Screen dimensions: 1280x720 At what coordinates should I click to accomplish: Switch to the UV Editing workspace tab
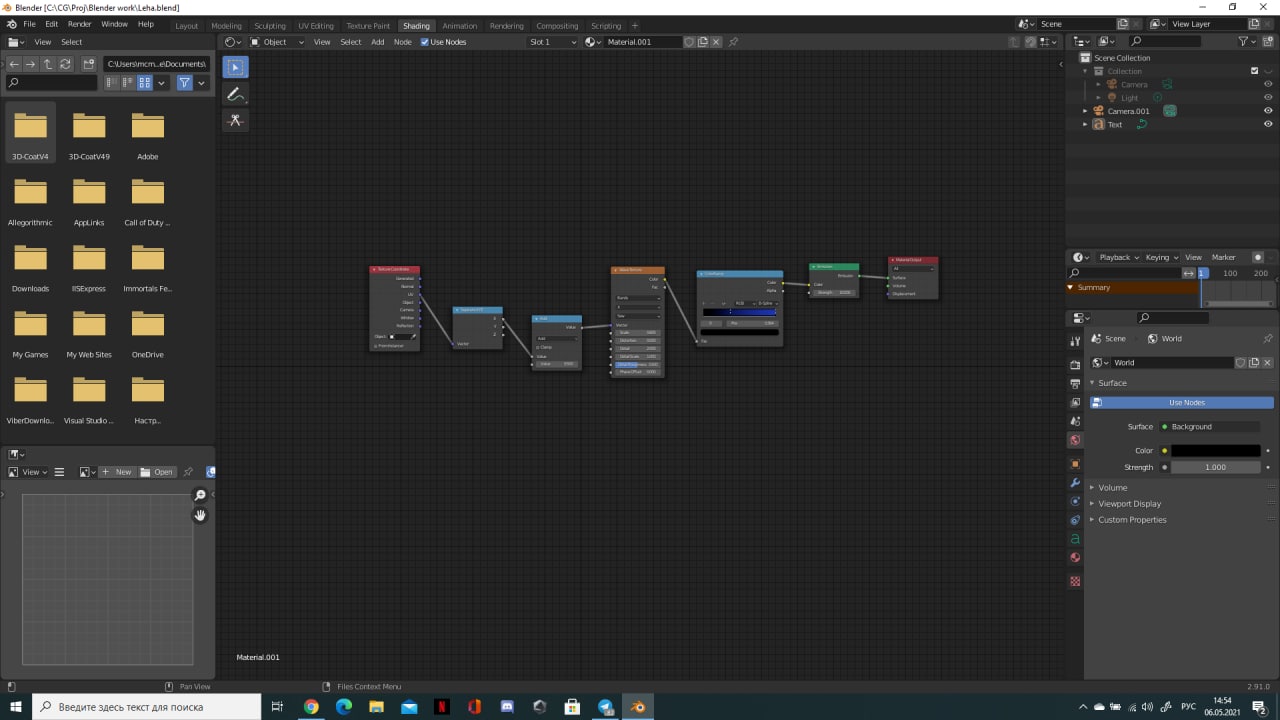point(316,26)
